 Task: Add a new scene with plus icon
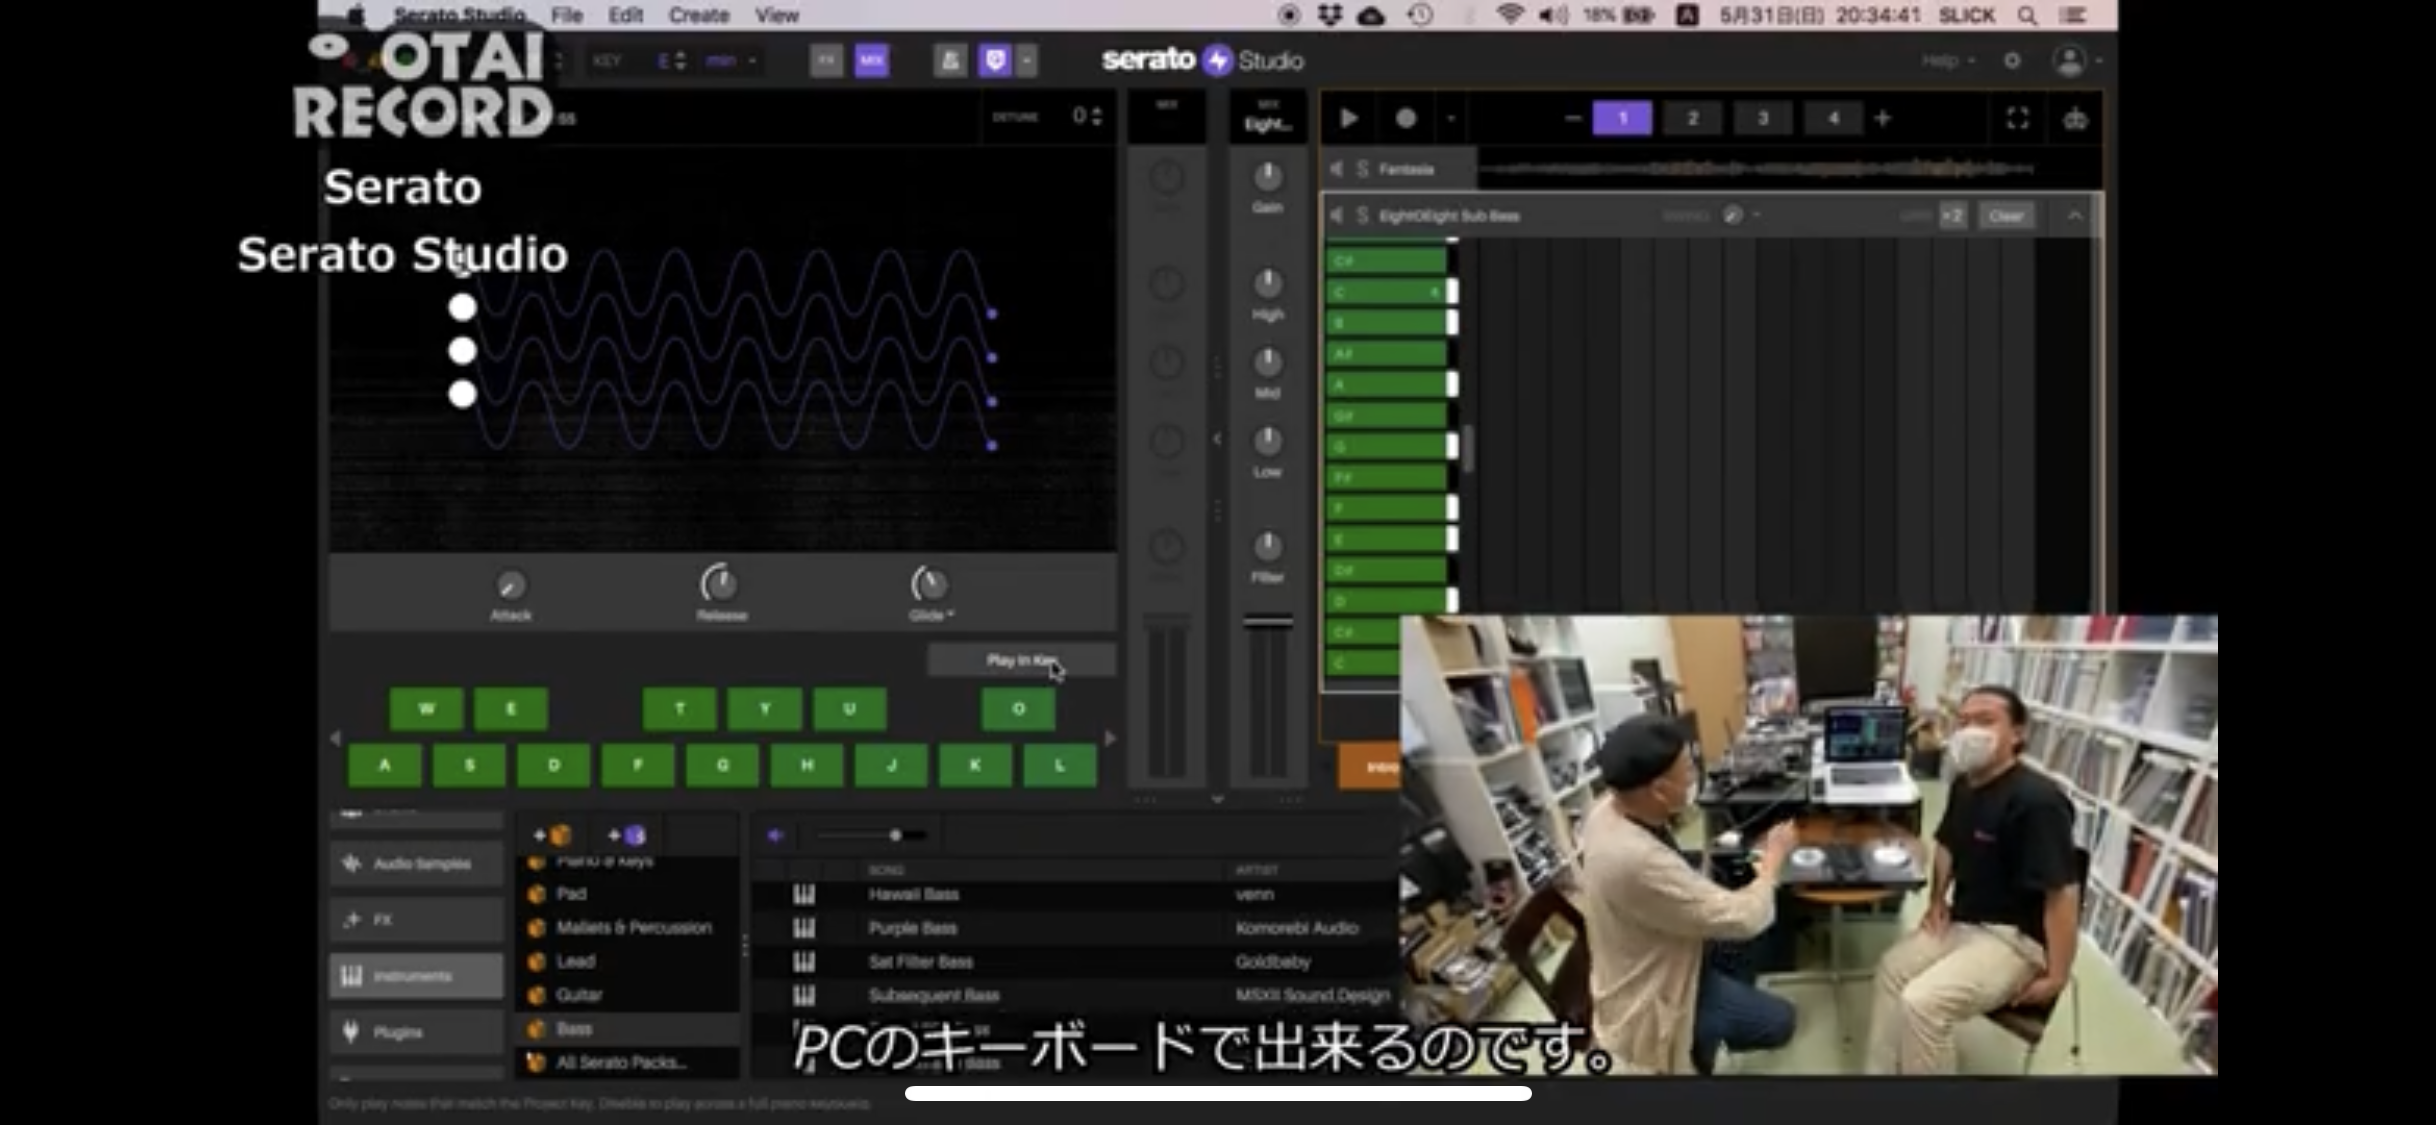tap(1883, 118)
